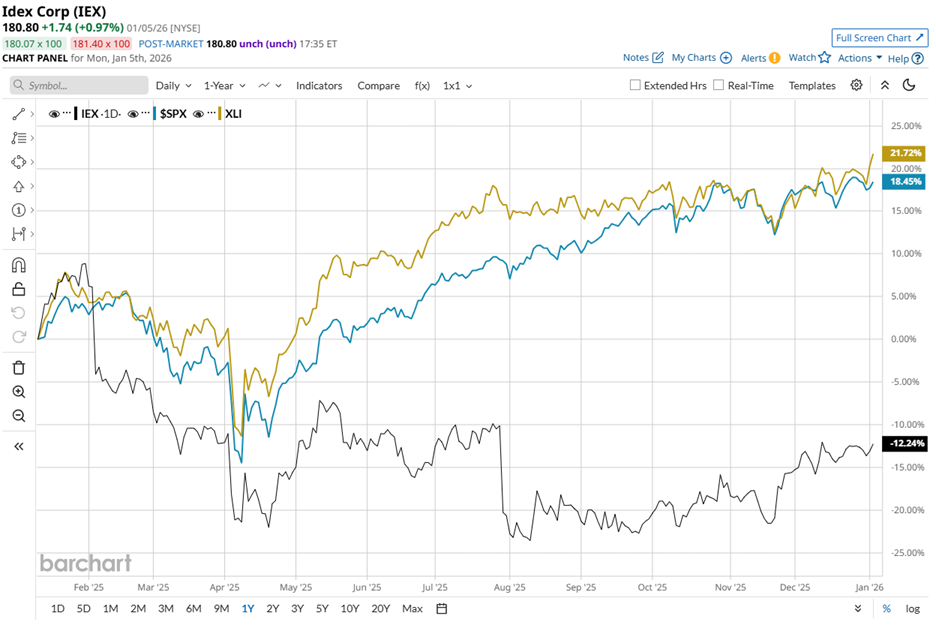Switch to dark mode moon icon
This screenshot has height=640, width=936.
[x=909, y=85]
